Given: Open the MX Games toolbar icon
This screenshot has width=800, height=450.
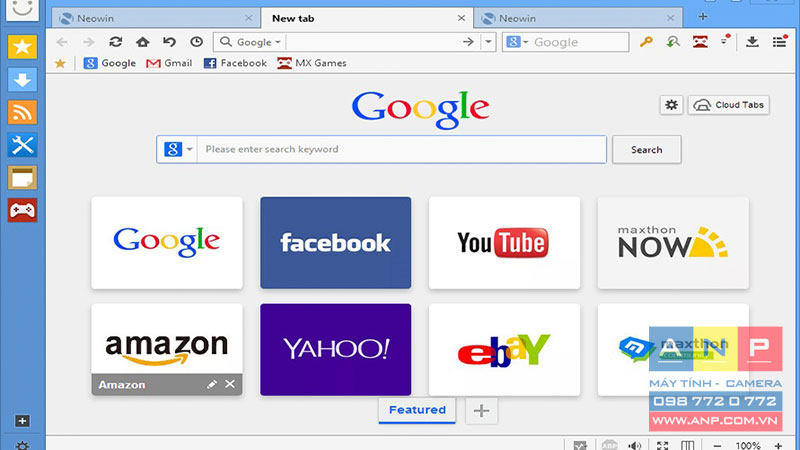Looking at the screenshot, I should [700, 42].
